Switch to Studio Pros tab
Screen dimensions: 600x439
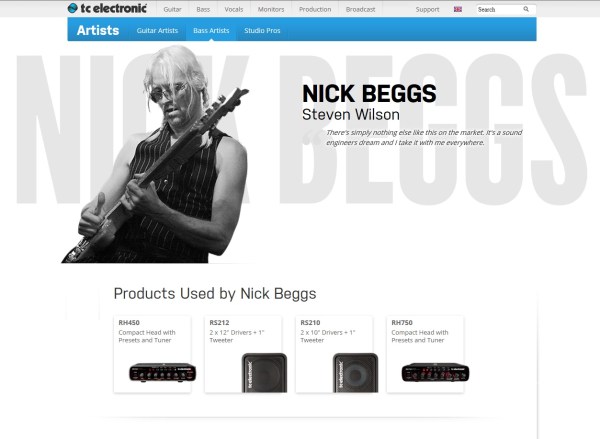click(x=262, y=30)
